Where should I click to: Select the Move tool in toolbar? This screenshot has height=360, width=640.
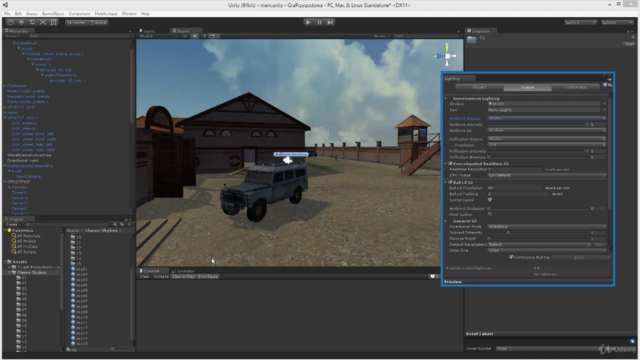(x=22, y=22)
